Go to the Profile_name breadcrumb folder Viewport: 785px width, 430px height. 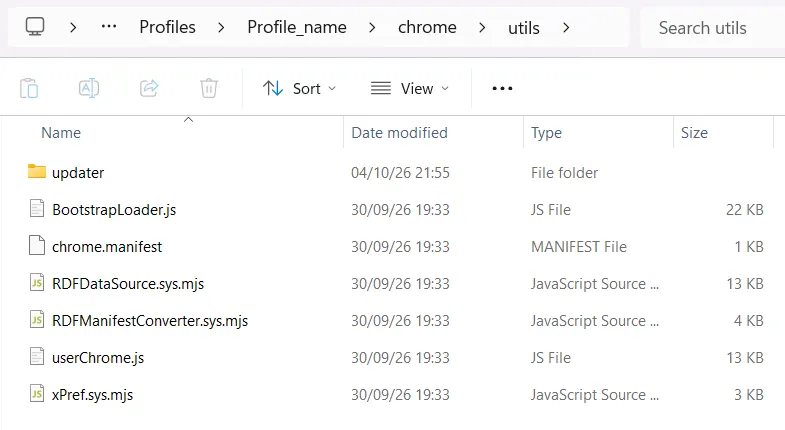click(x=297, y=27)
